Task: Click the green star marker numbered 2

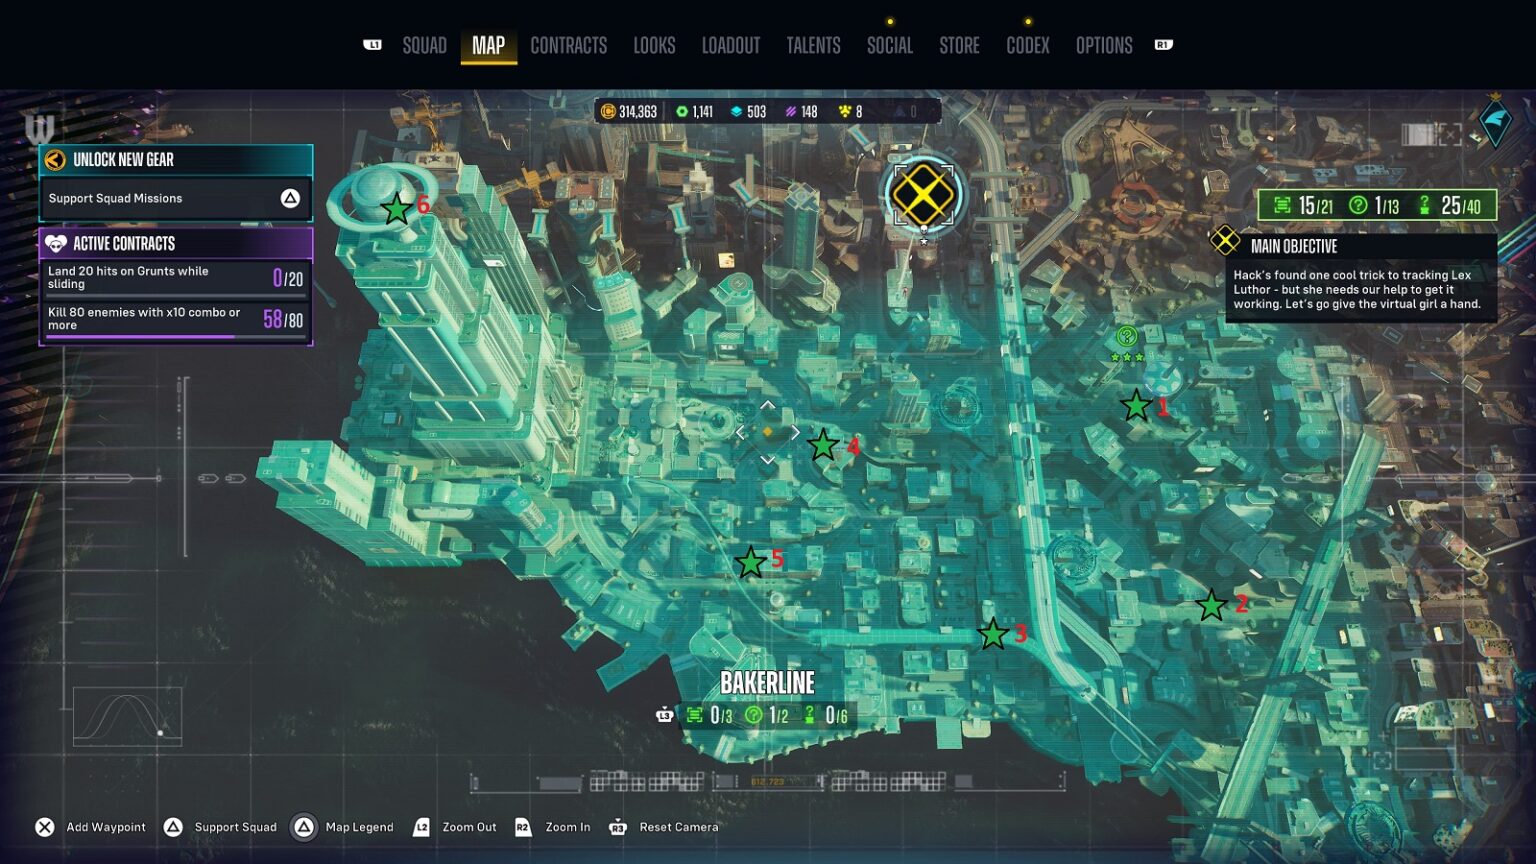Action: point(1211,605)
